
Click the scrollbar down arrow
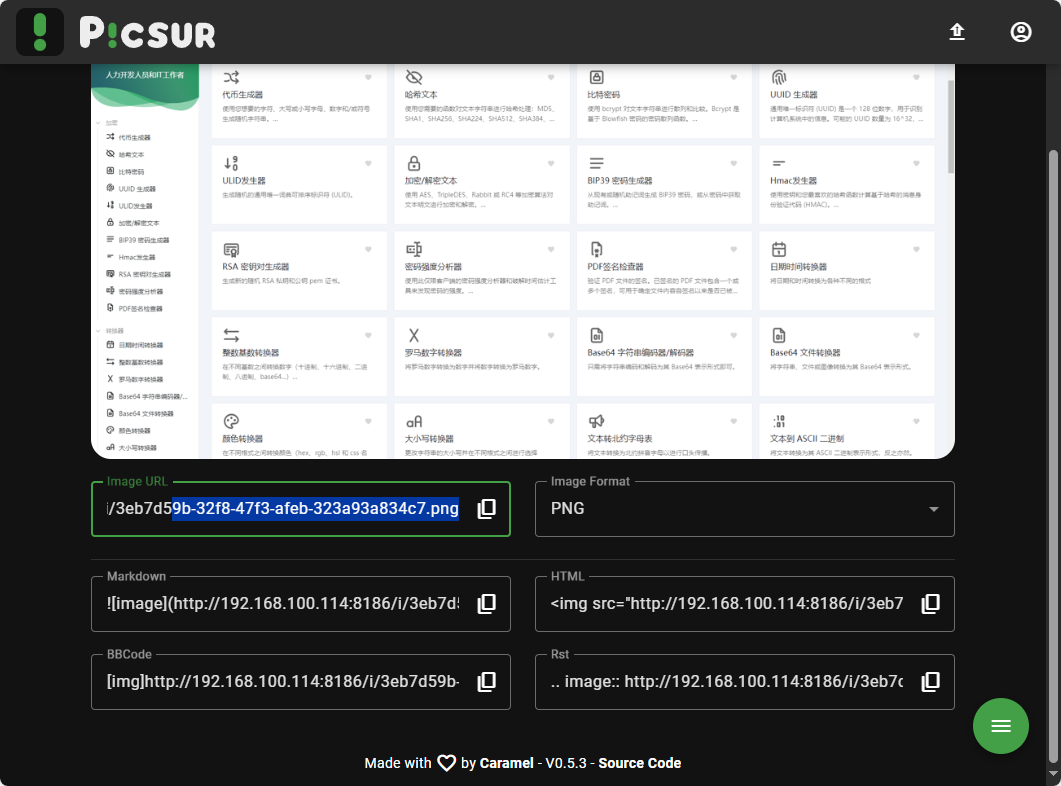pos(1053,774)
